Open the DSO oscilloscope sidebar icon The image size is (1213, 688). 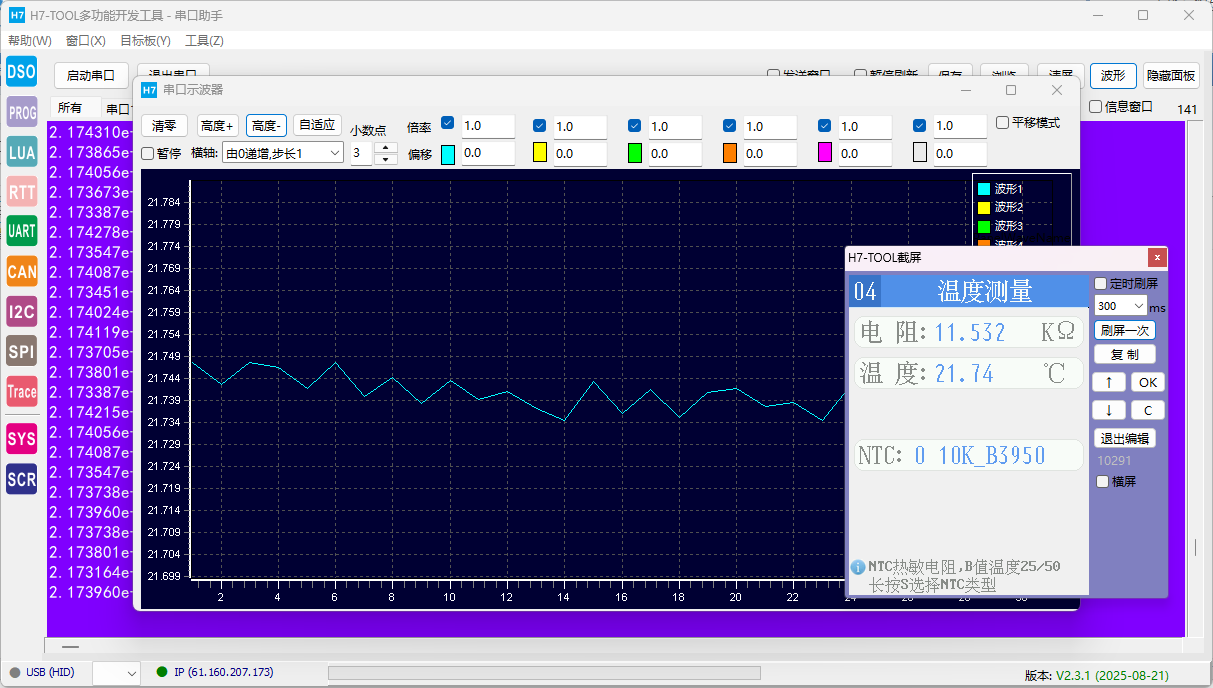pyautogui.click(x=21, y=72)
